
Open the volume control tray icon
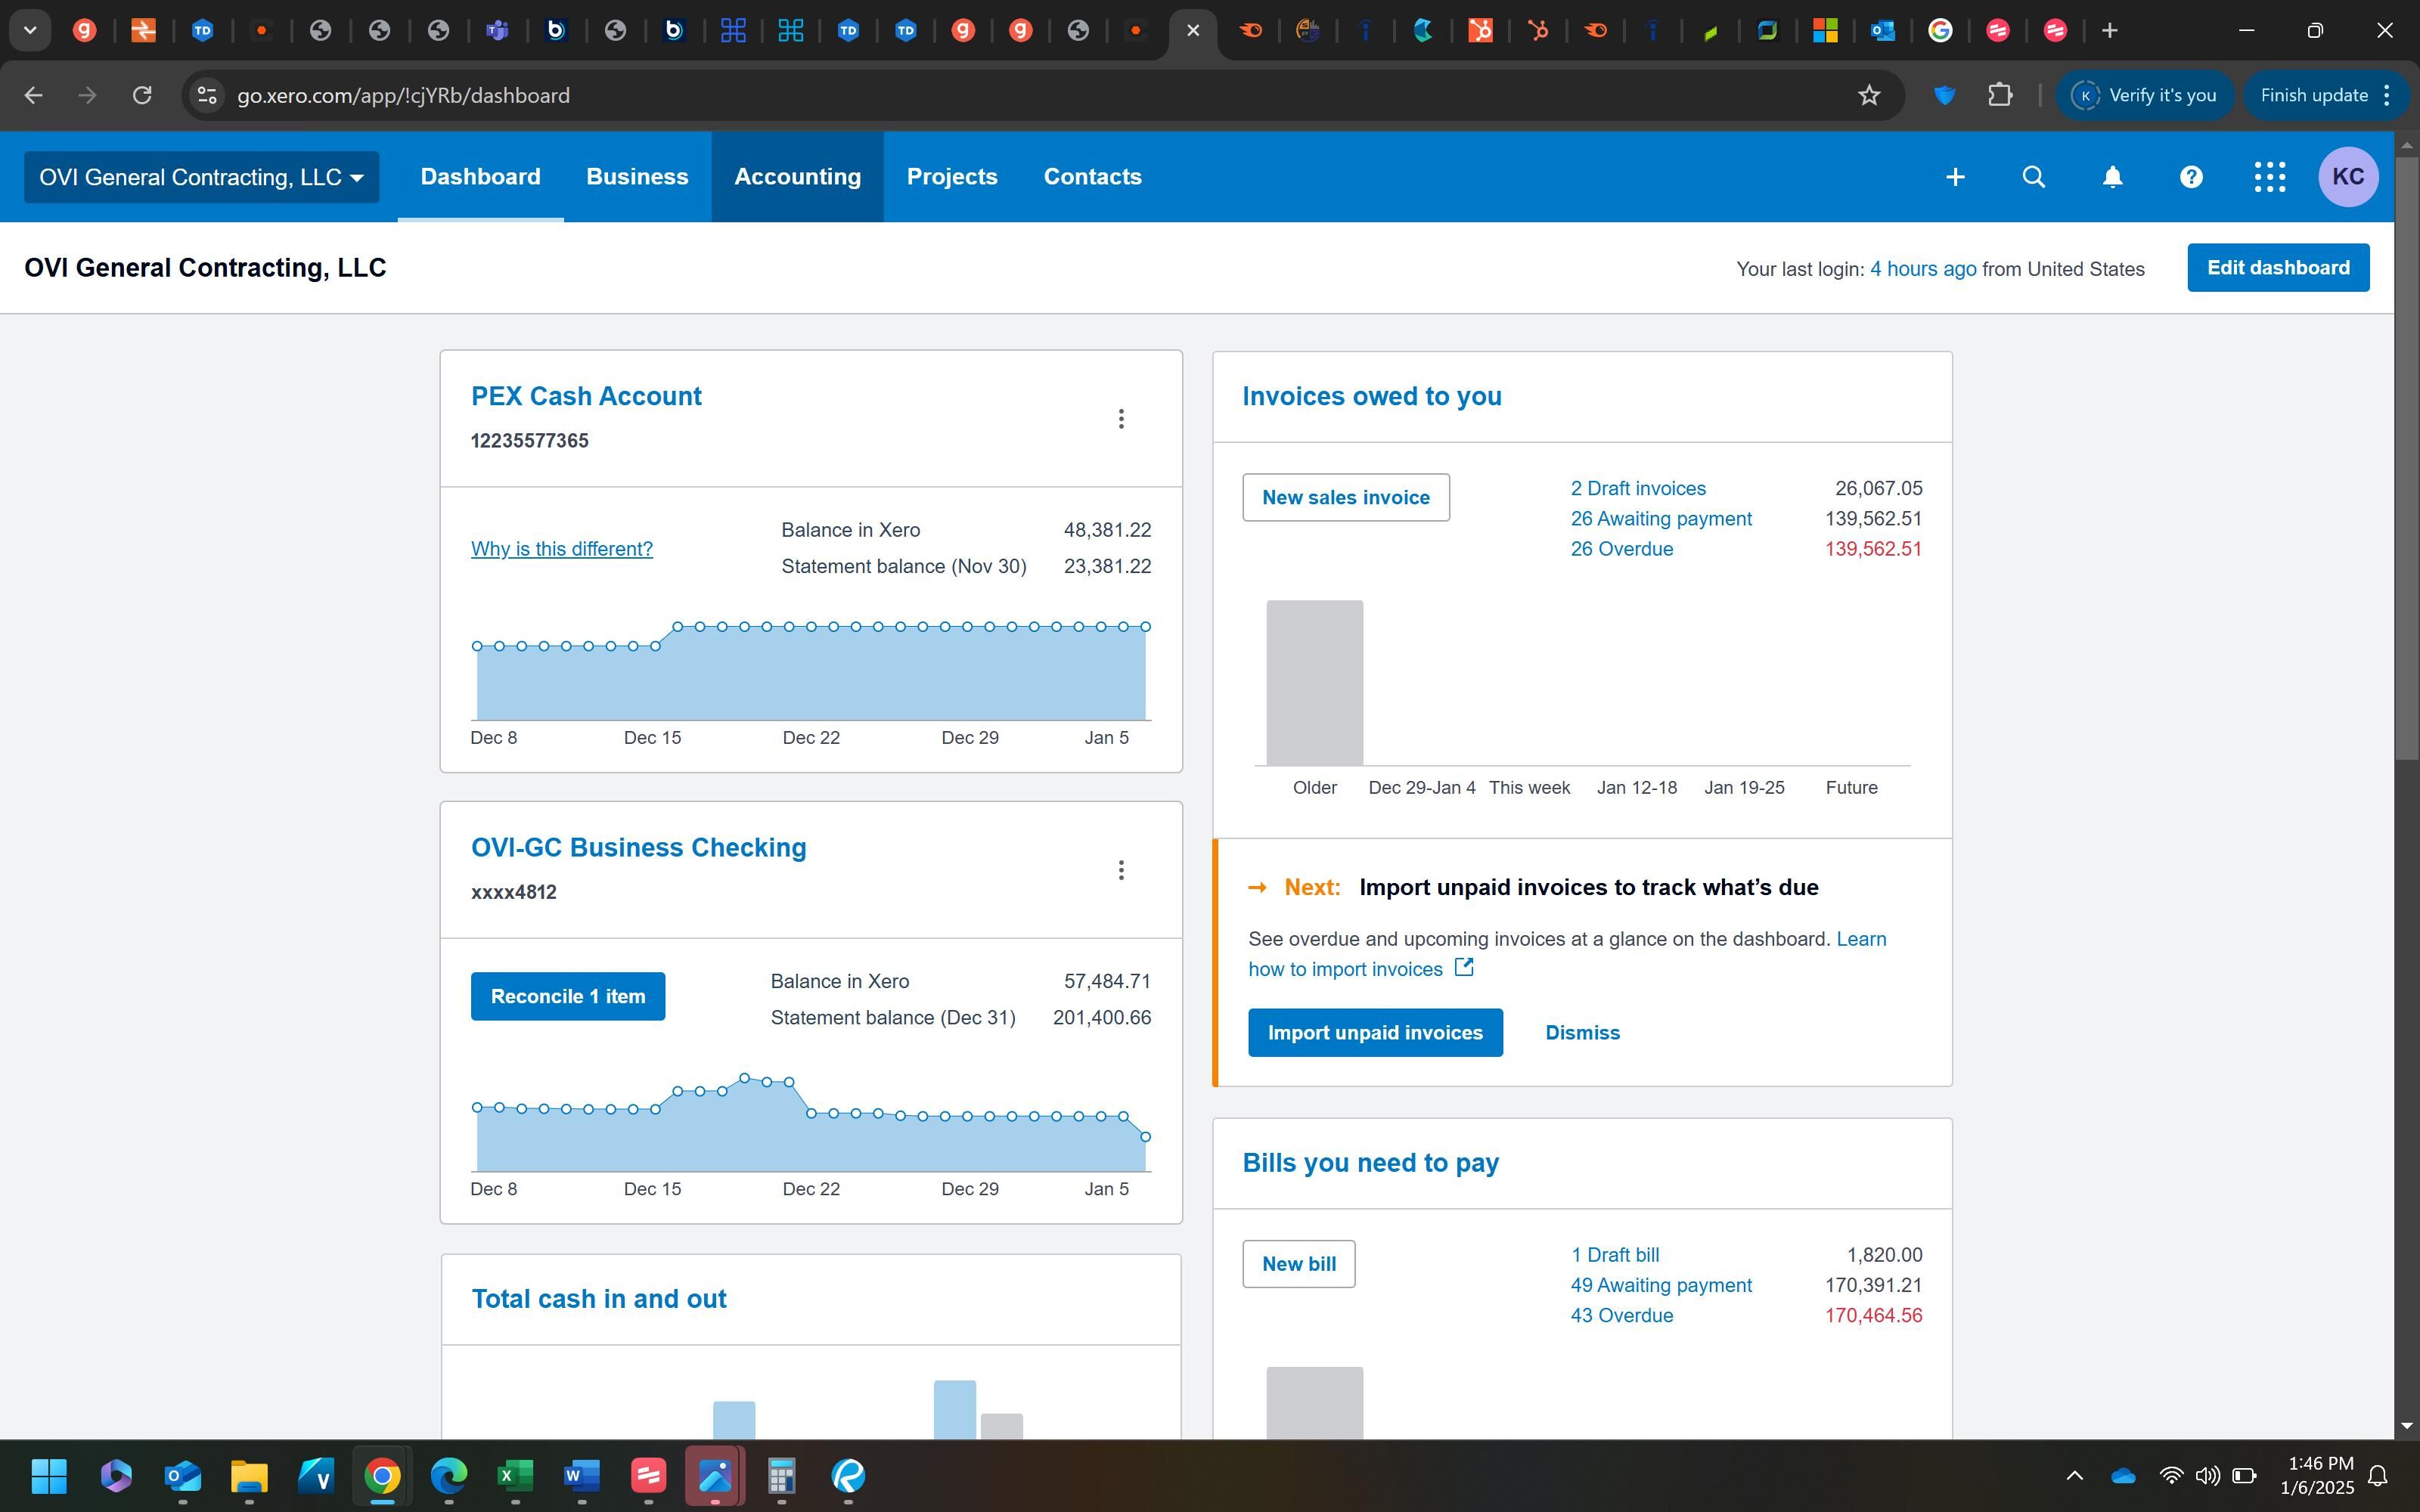point(2207,1475)
